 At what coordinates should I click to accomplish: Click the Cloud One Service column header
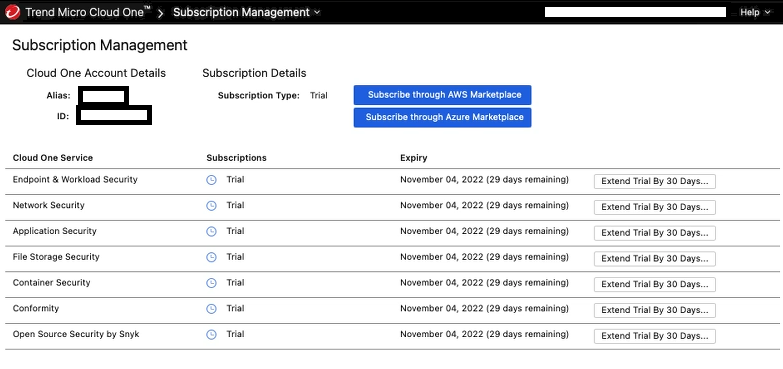(52, 158)
